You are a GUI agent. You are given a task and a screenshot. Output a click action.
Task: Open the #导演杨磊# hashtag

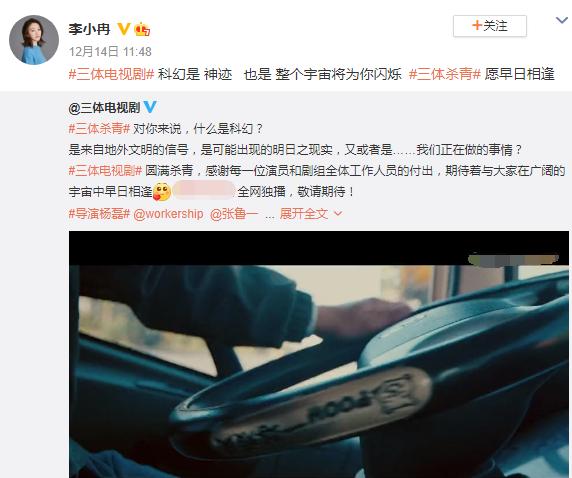point(99,213)
